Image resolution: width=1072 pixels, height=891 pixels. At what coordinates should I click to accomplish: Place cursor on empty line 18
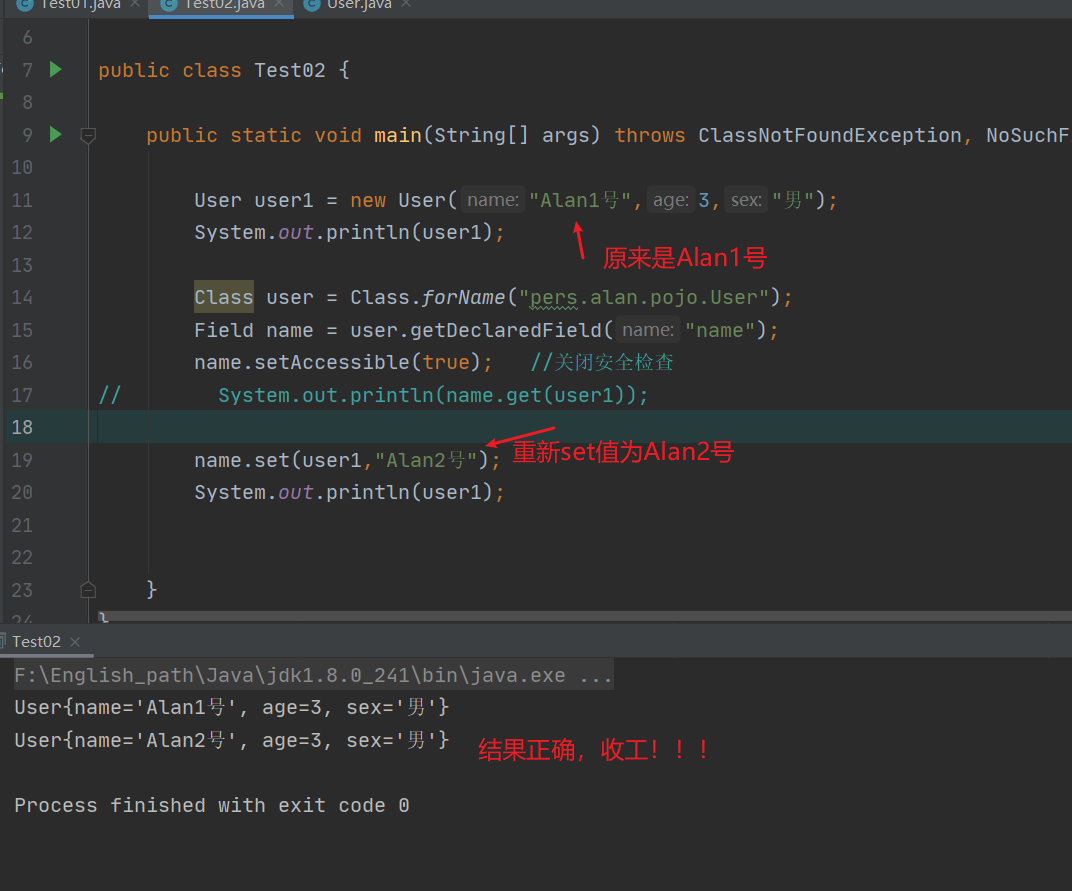pyautogui.click(x=585, y=427)
